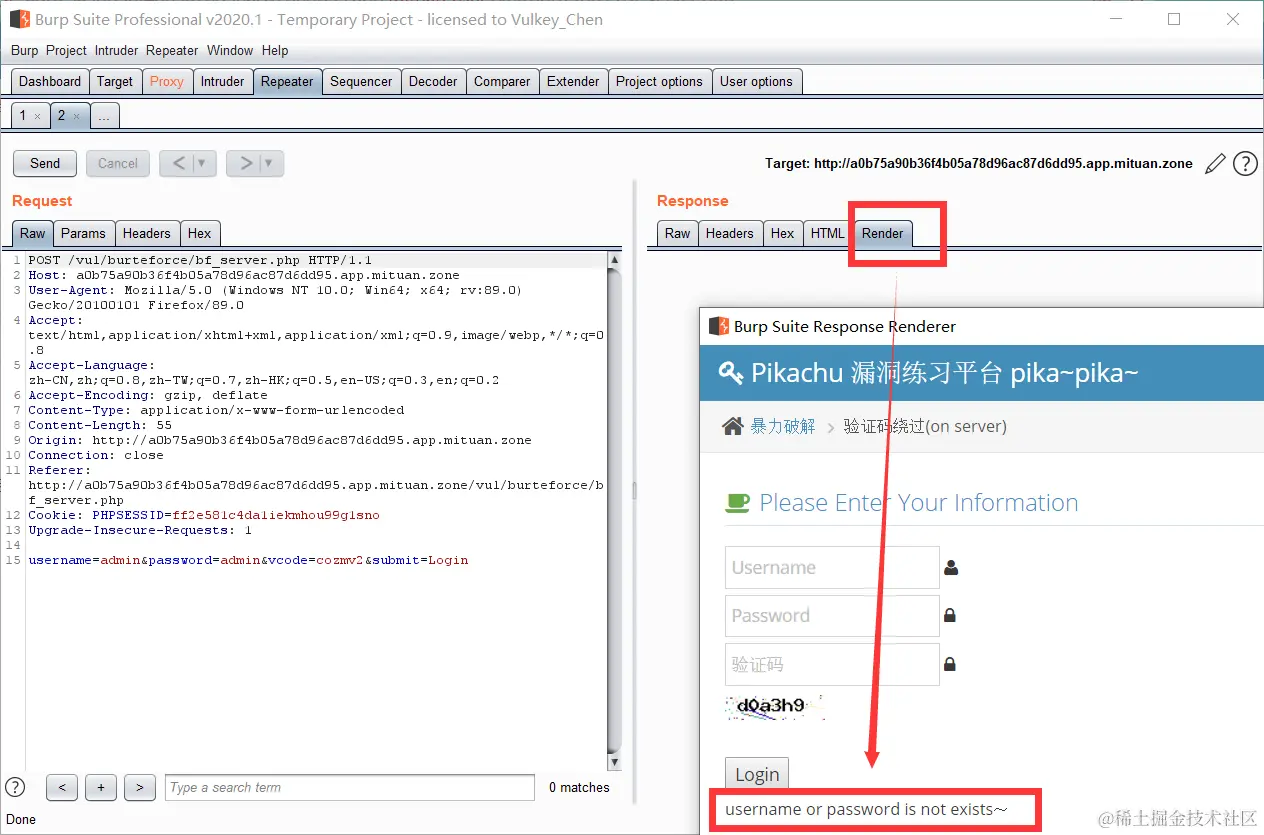
Task: Click the key icon in Pikachu header
Action: point(731,374)
